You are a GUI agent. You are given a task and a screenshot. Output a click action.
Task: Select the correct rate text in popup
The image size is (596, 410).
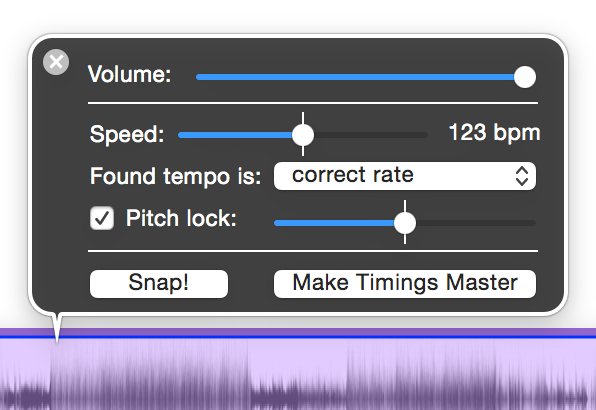point(353,175)
